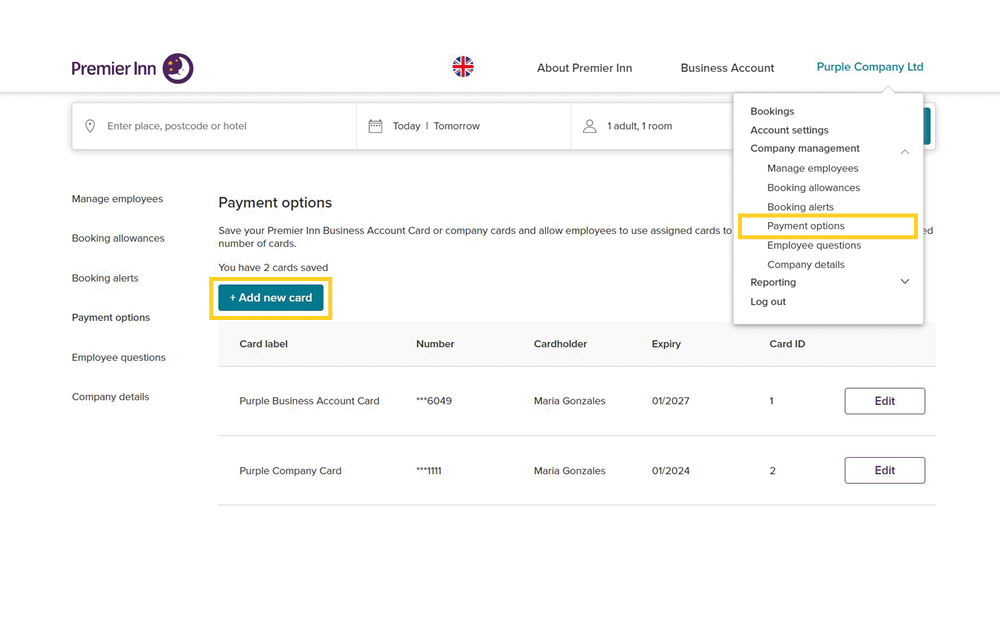Click the calendar icon beside Today
This screenshot has width=1000, height=640.
[x=376, y=126]
